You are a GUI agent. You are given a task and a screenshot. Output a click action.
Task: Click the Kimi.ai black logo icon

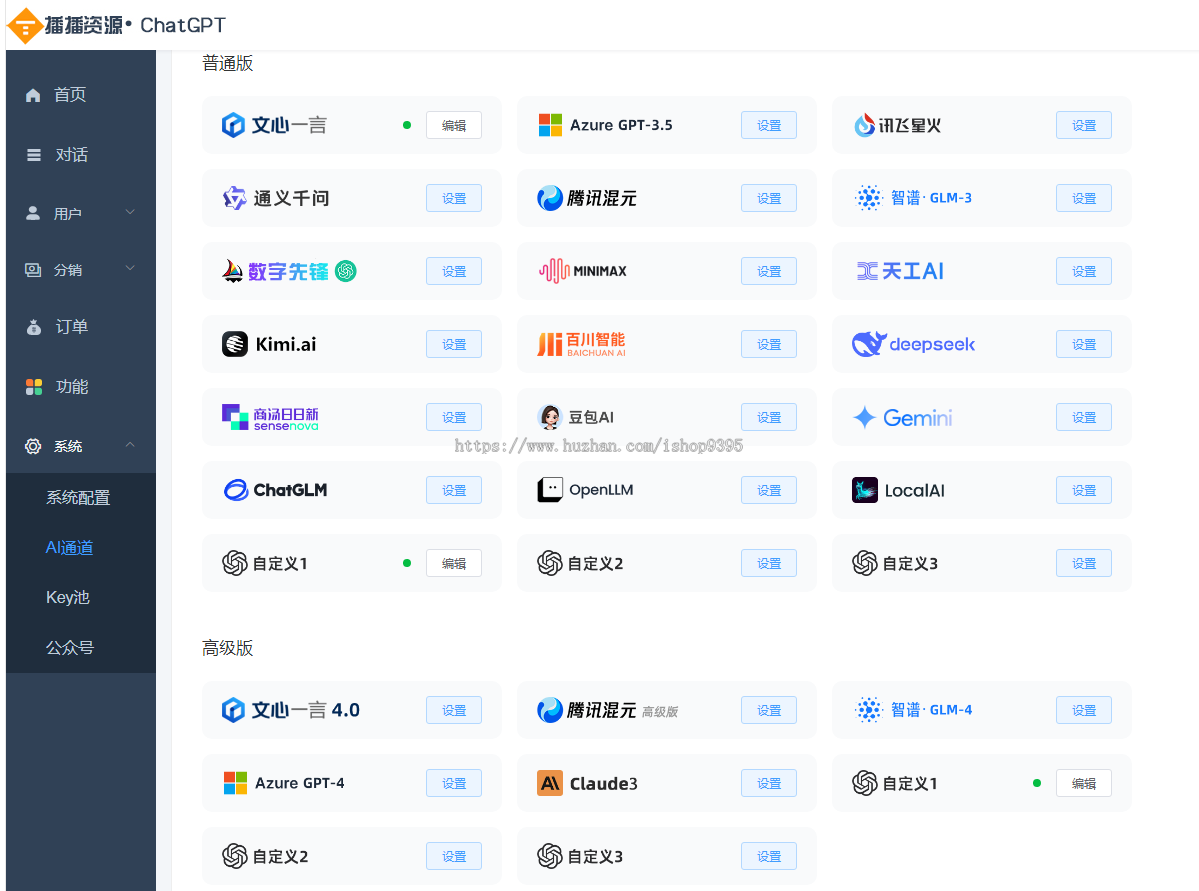235,344
